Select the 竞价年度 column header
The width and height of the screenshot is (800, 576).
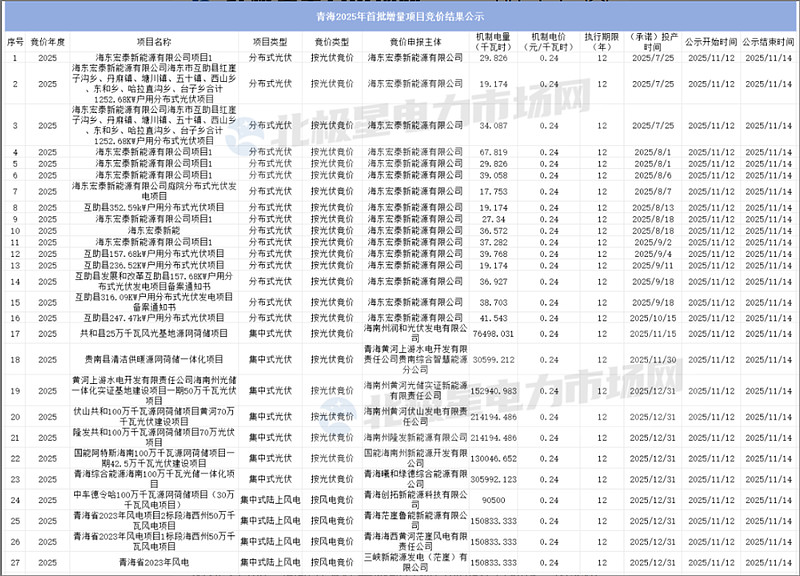coord(47,42)
